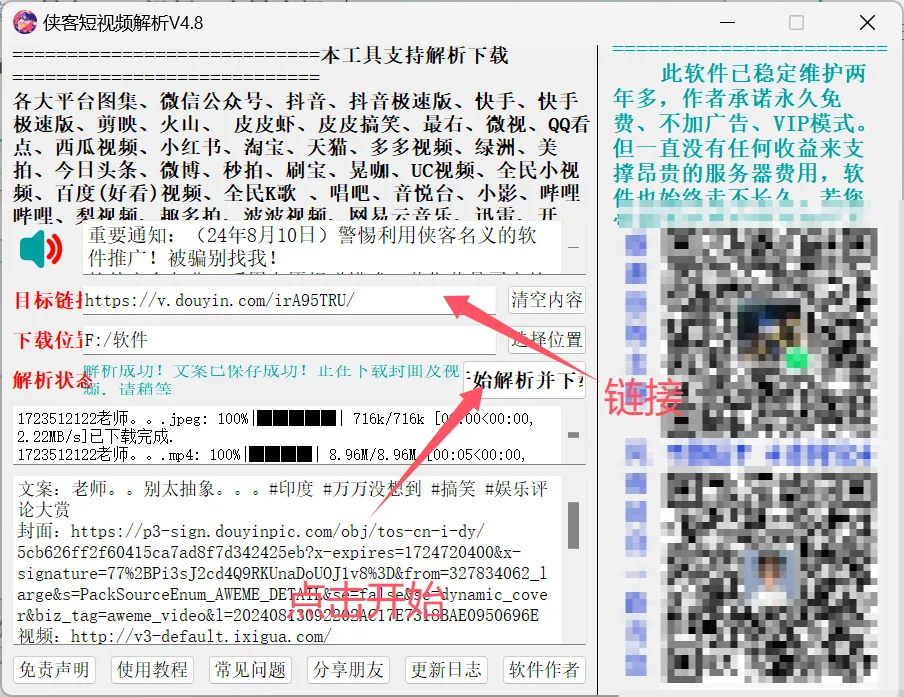Open the 免费声明 disclaimer

pyautogui.click(x=54, y=671)
